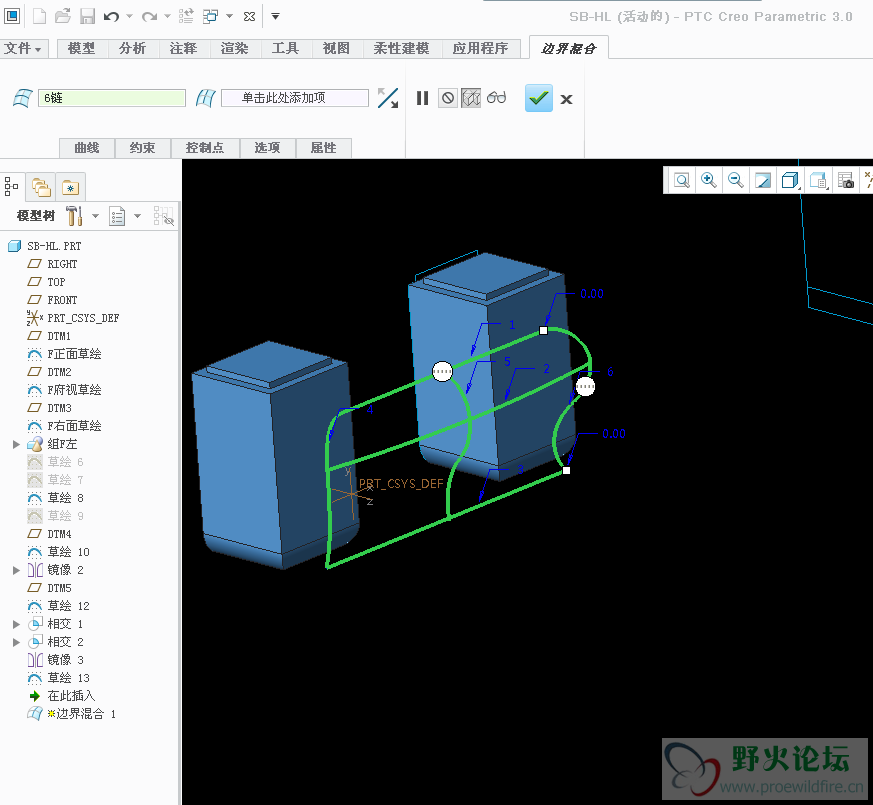The height and width of the screenshot is (805, 873).
Task: Toggle the verify mode glasses icon
Action: coord(497,98)
